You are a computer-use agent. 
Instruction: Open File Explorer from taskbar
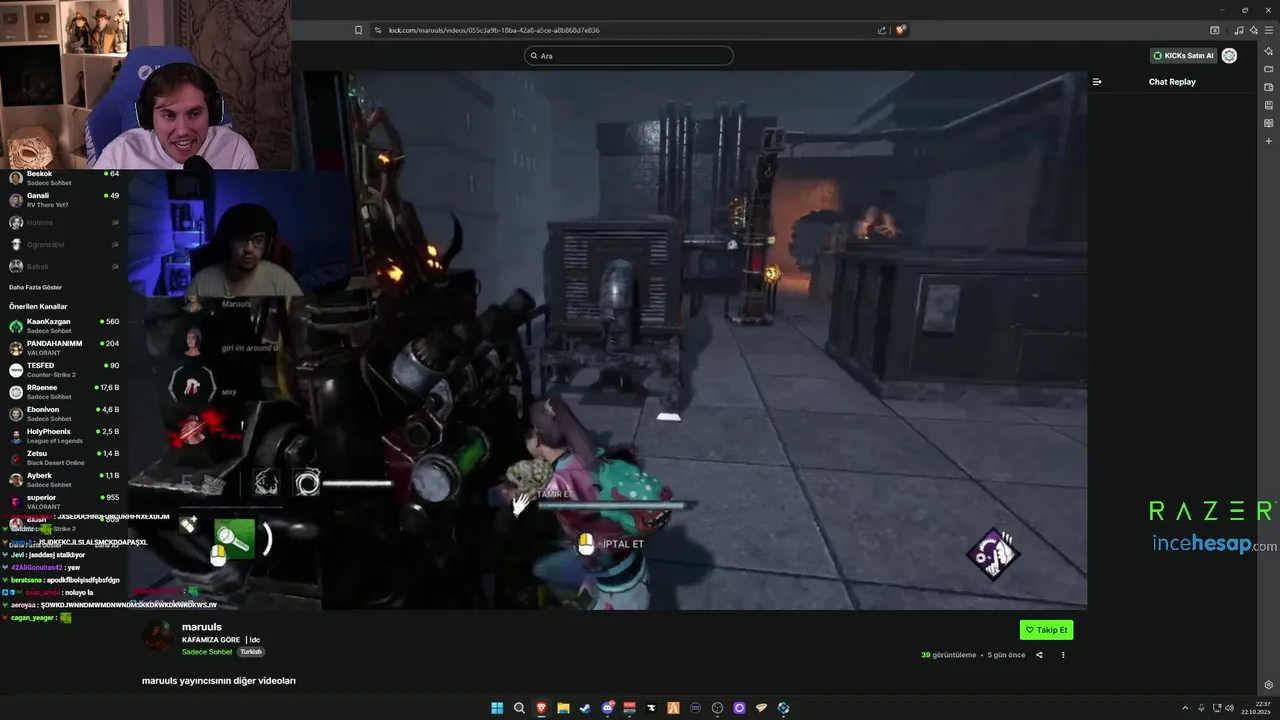pyautogui.click(x=563, y=708)
